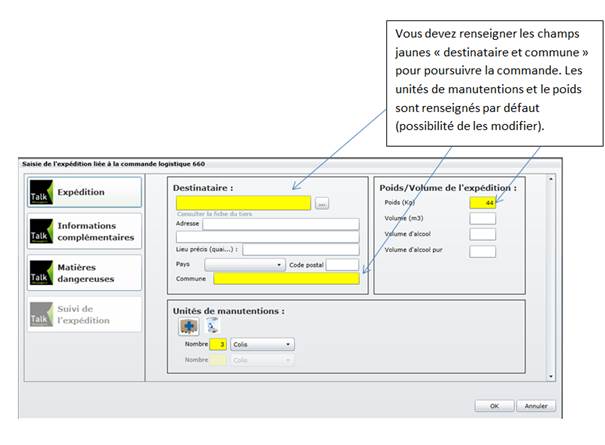Click the icon next to the add button
605x445 pixels.
tap(212, 325)
